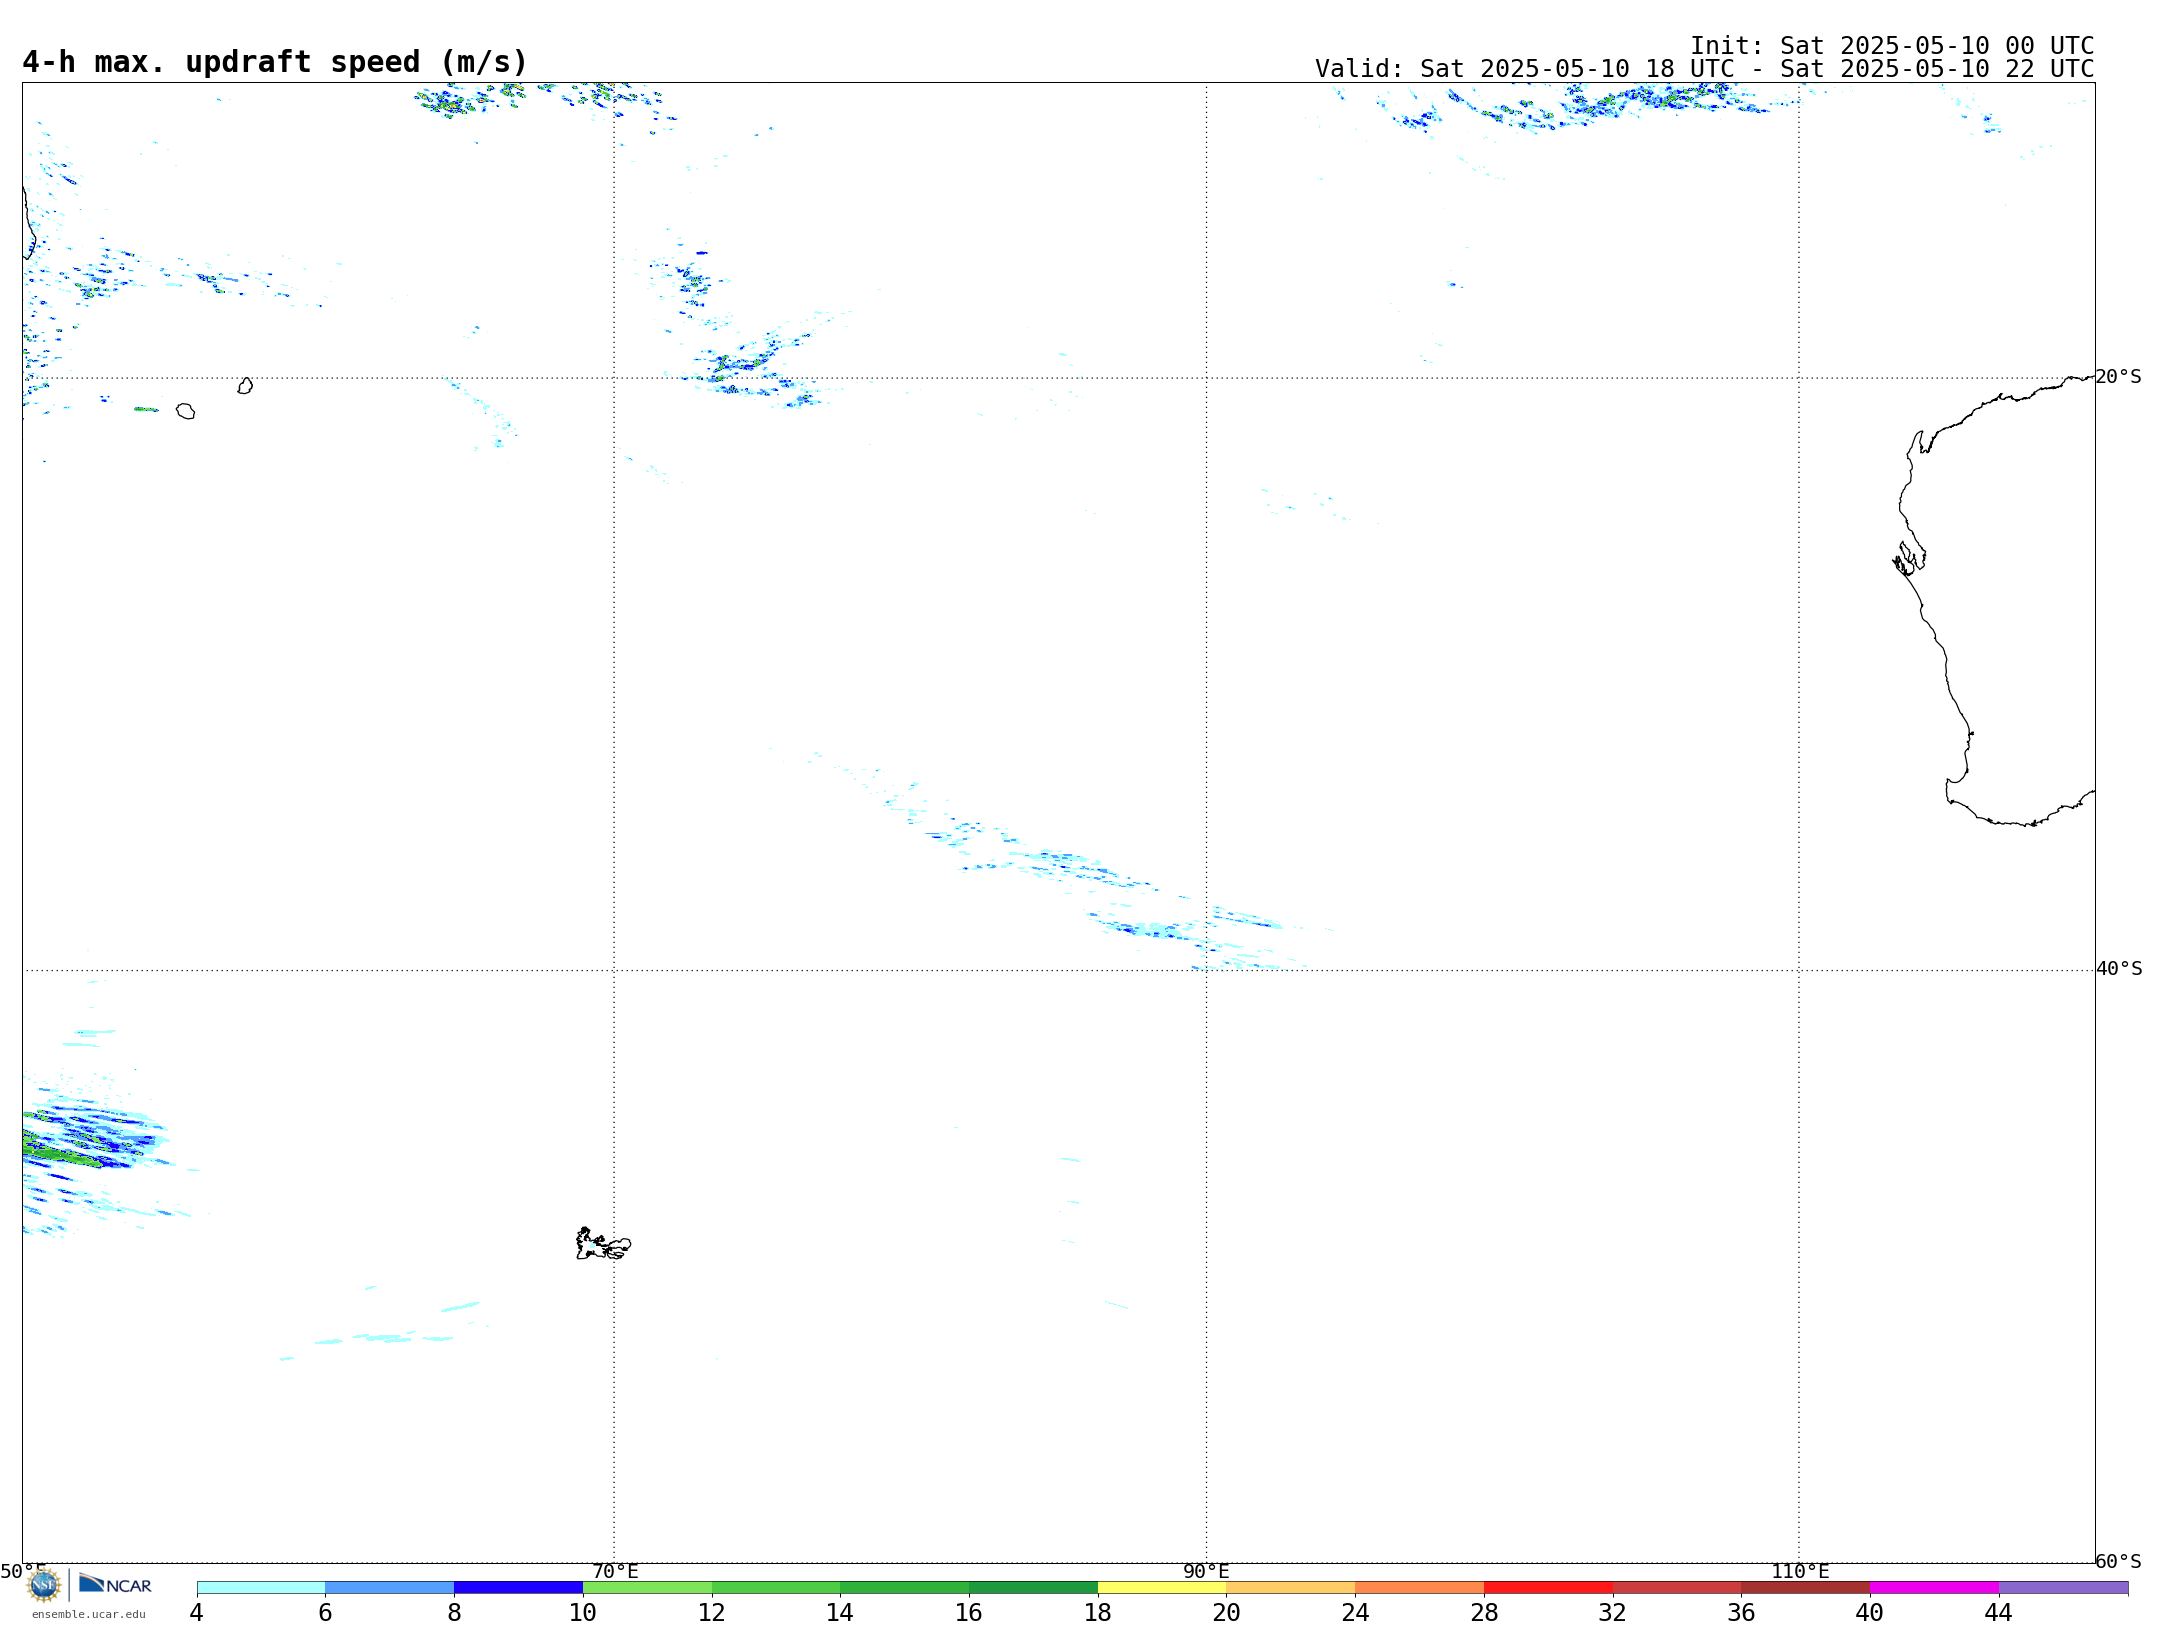Click the colorbar tick label "10"
Screen dimensions: 2160x1626
click(583, 1612)
